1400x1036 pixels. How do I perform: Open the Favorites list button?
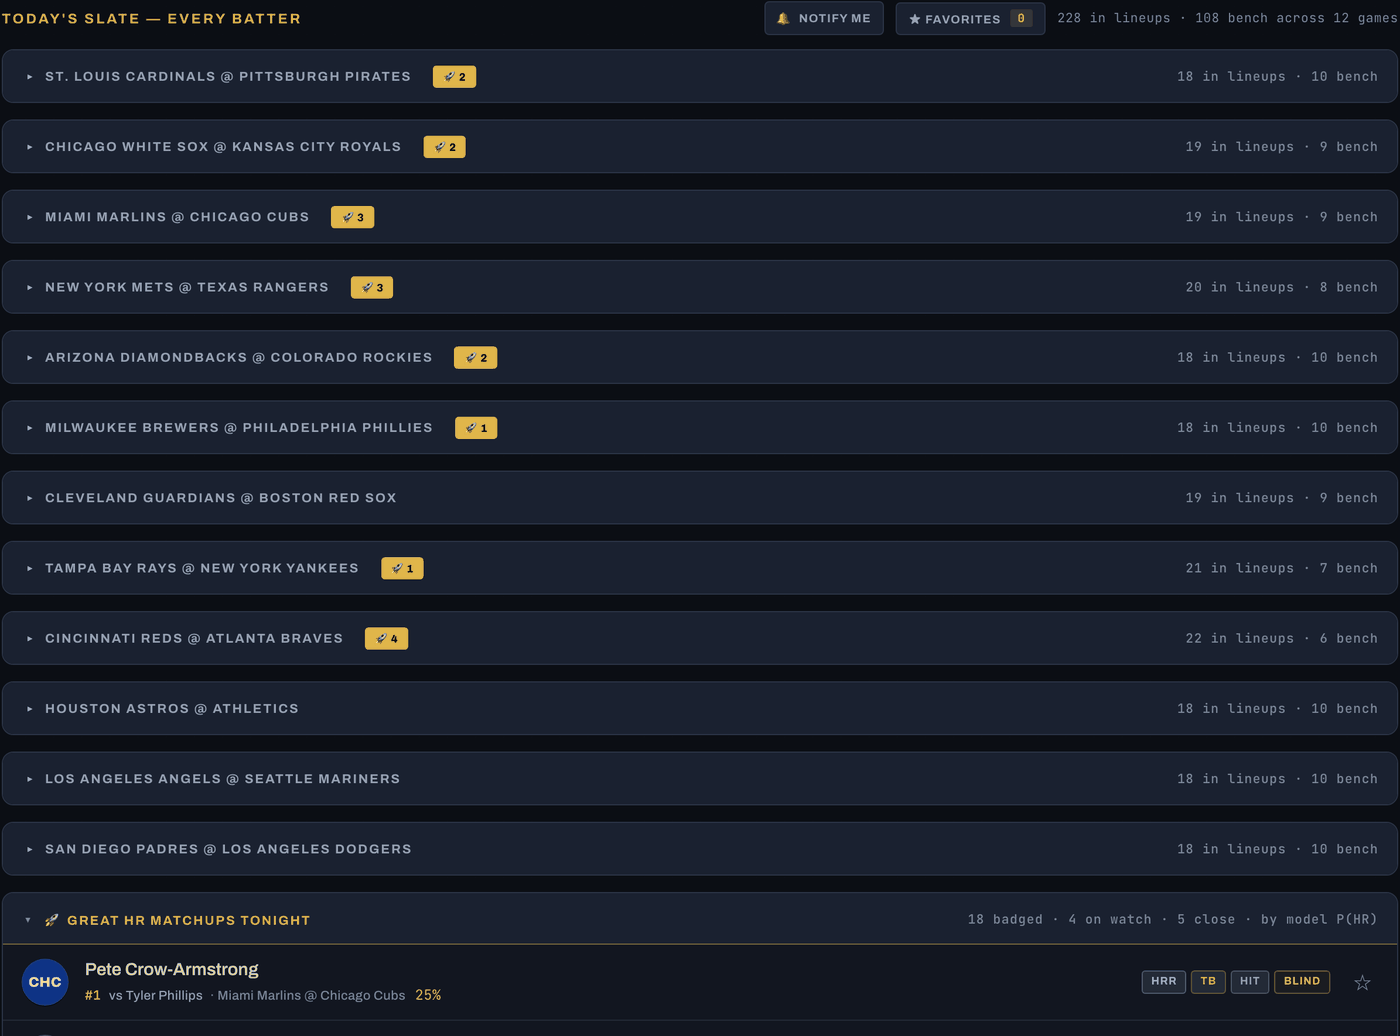click(970, 18)
